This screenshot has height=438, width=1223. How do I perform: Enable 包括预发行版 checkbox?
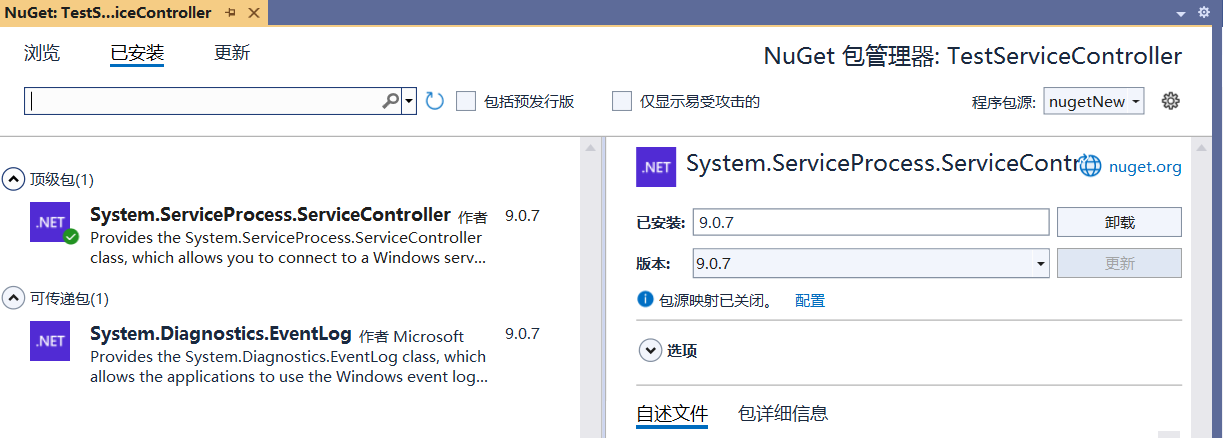tap(465, 101)
